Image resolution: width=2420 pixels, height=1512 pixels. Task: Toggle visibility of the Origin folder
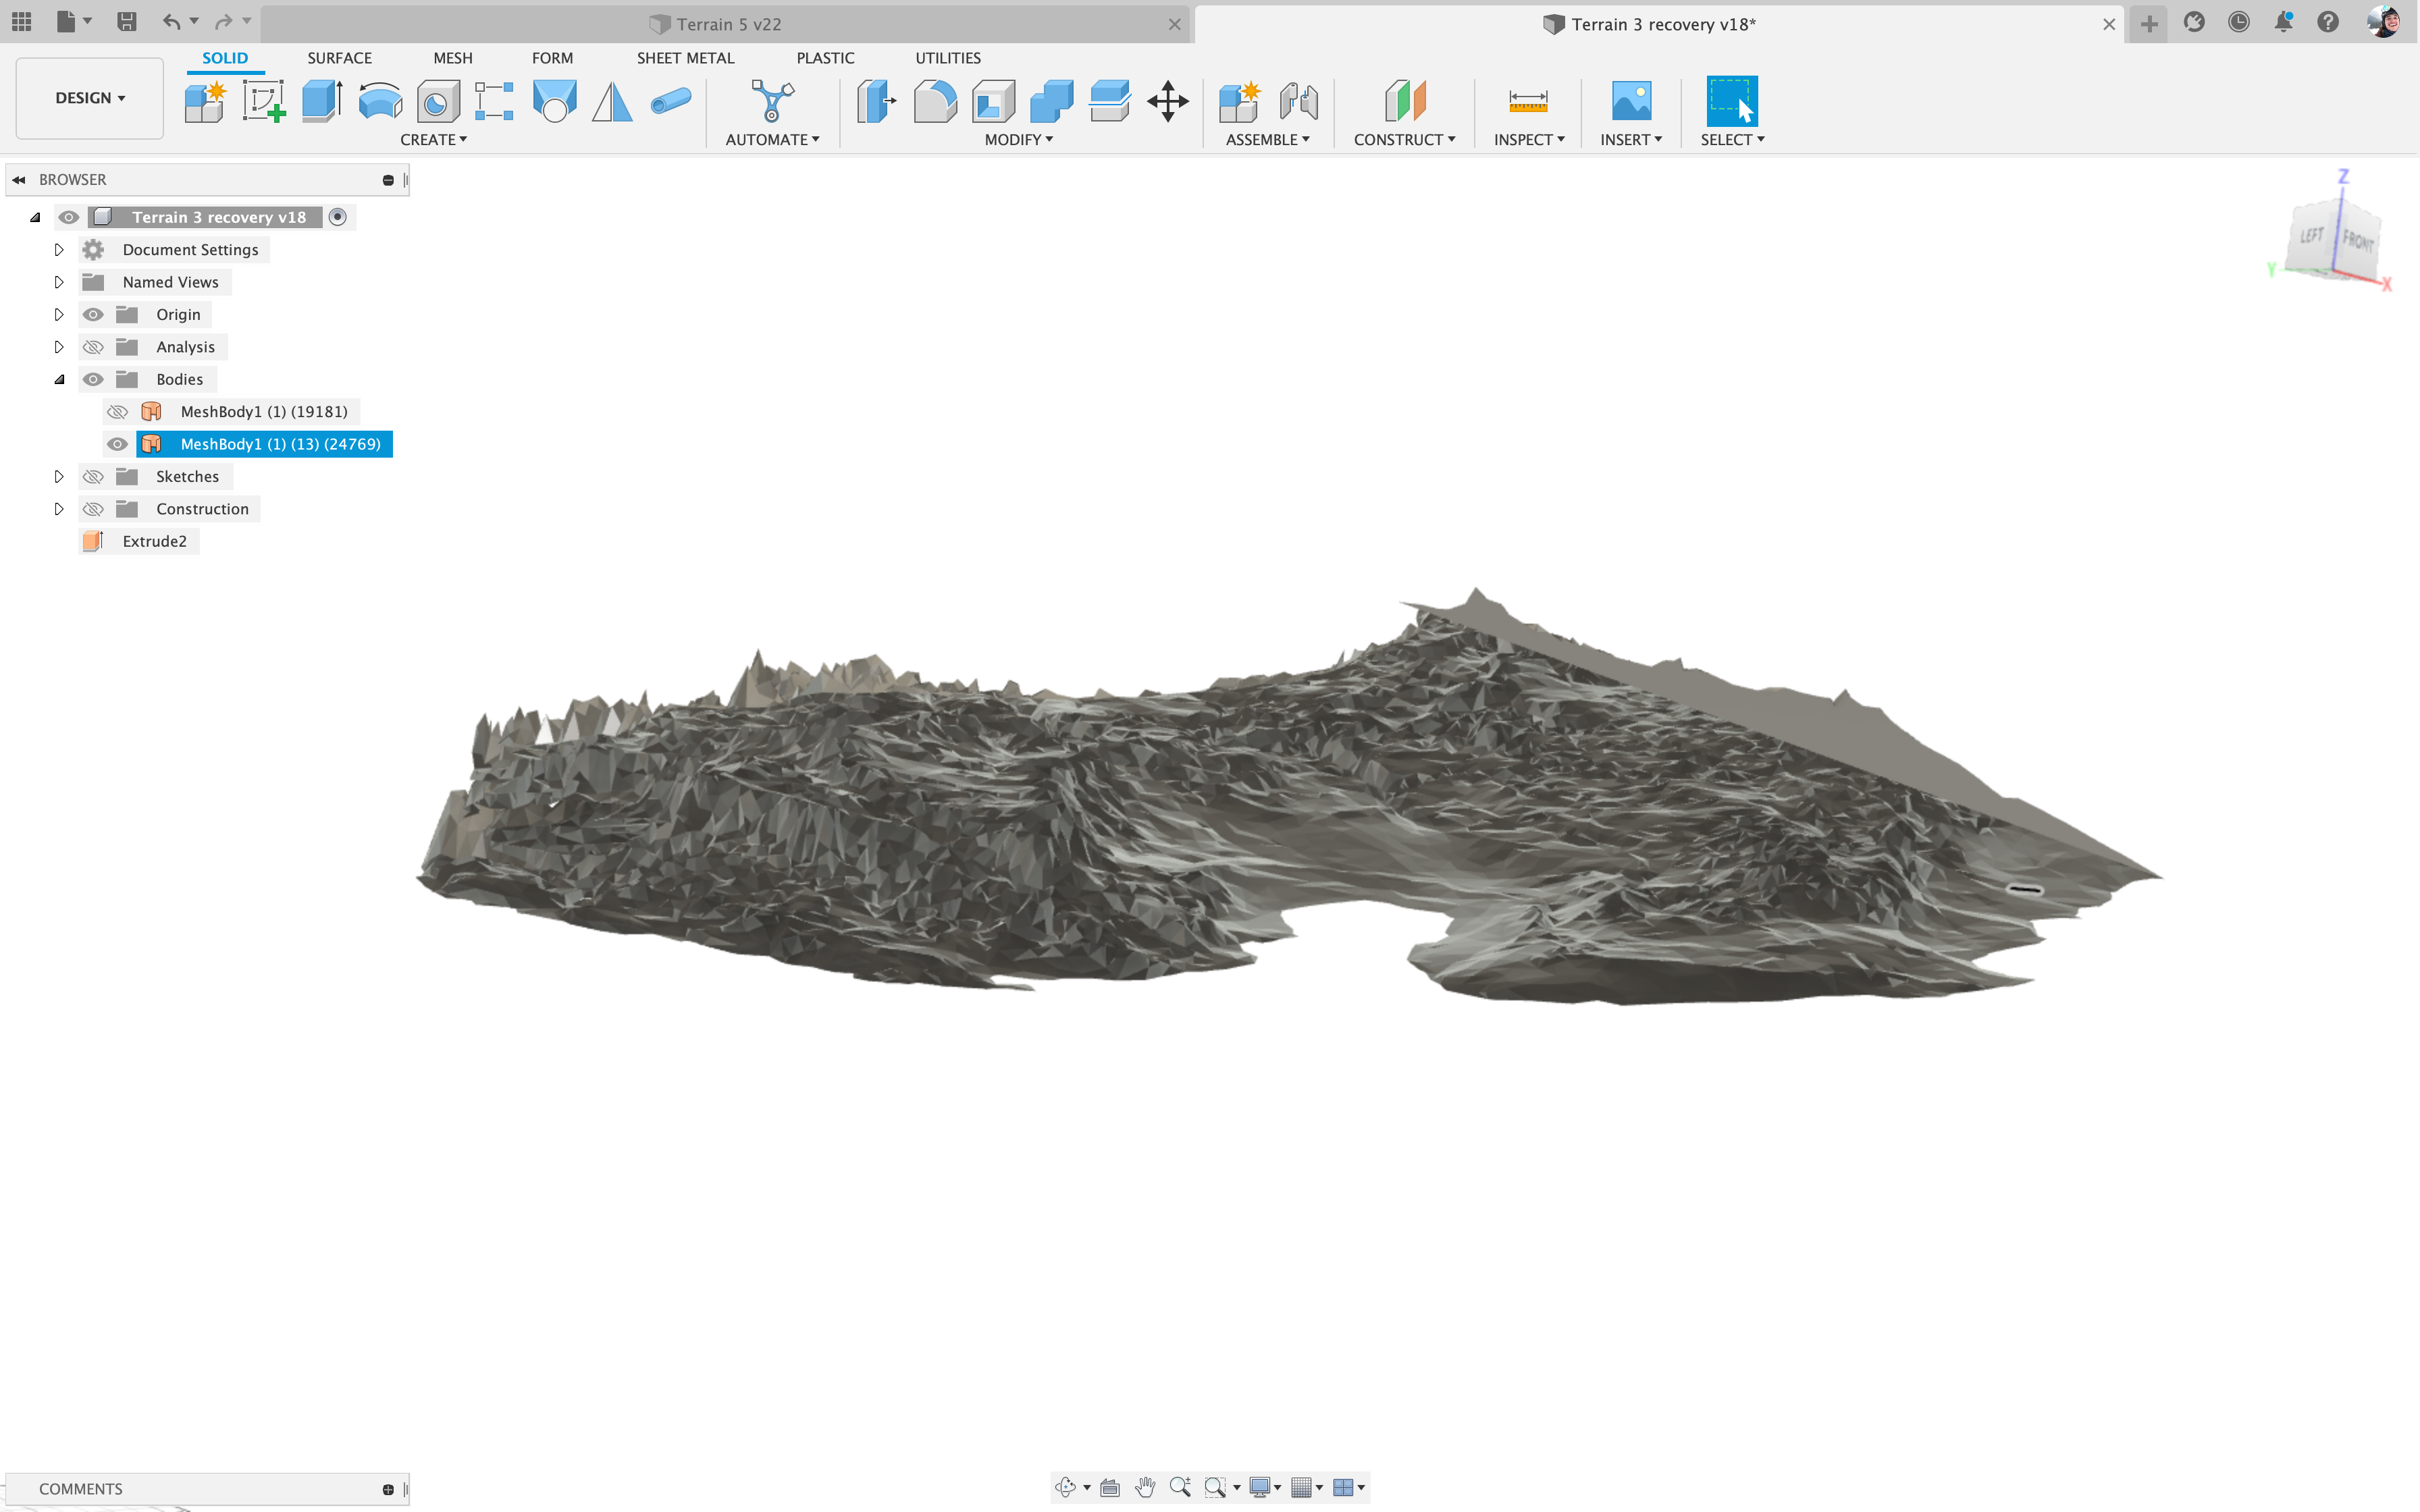point(93,314)
